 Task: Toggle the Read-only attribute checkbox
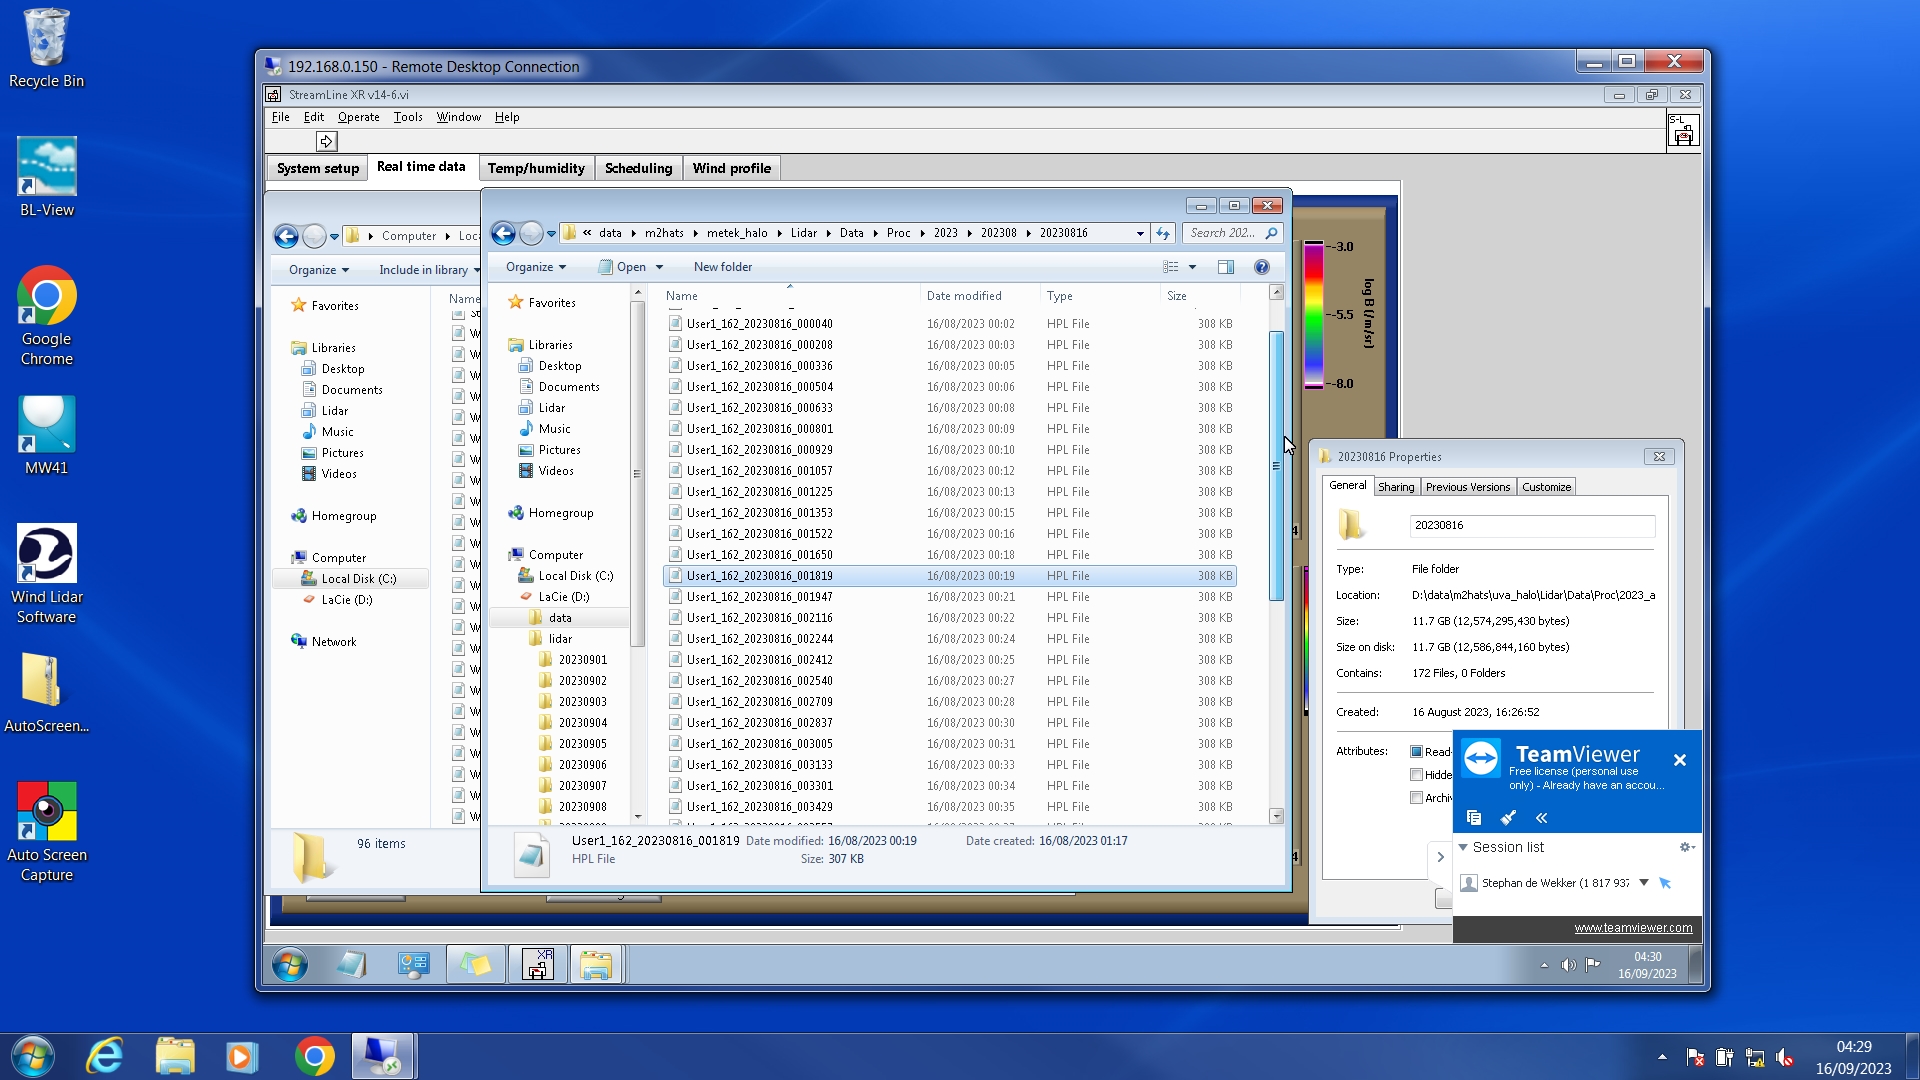click(x=1416, y=752)
